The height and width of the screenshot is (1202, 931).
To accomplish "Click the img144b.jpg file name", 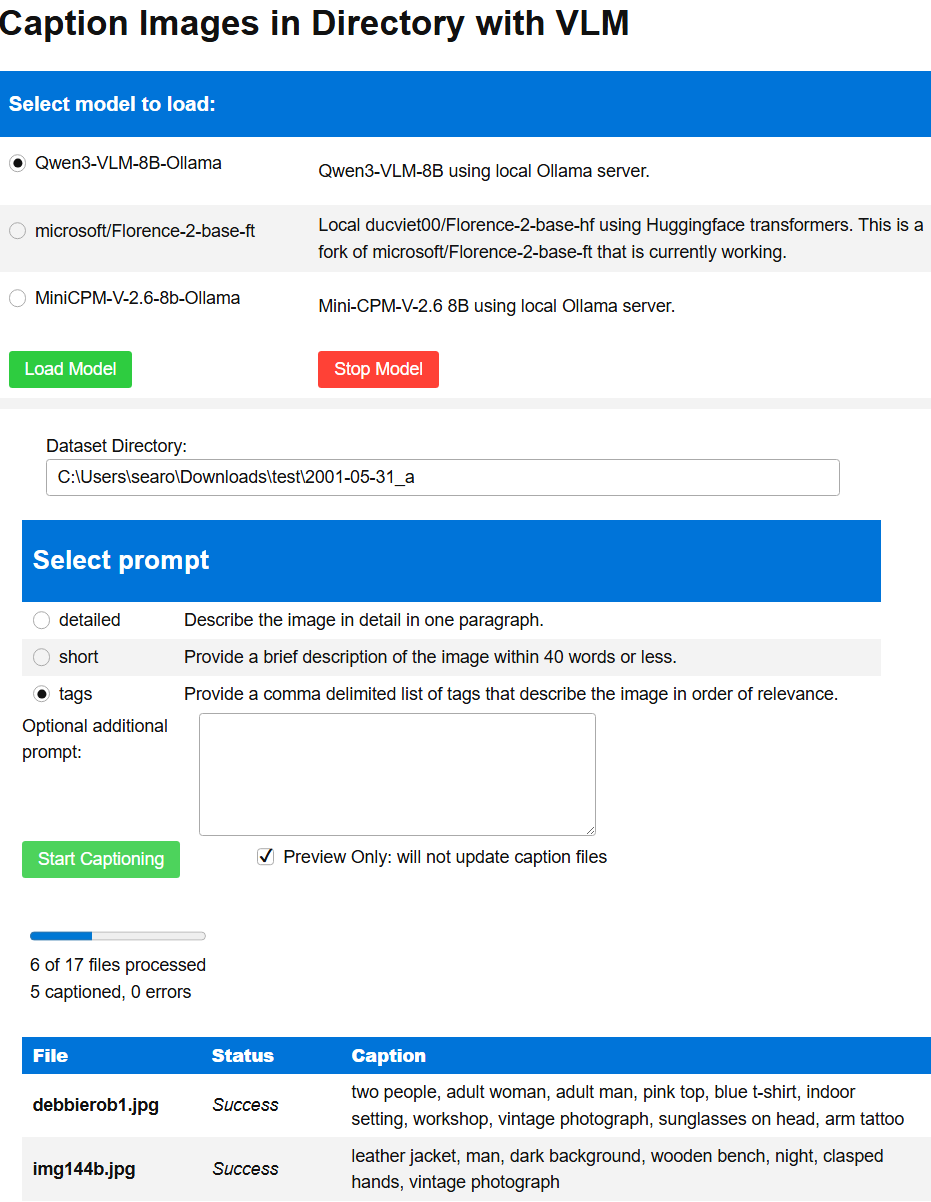I will point(84,1169).
